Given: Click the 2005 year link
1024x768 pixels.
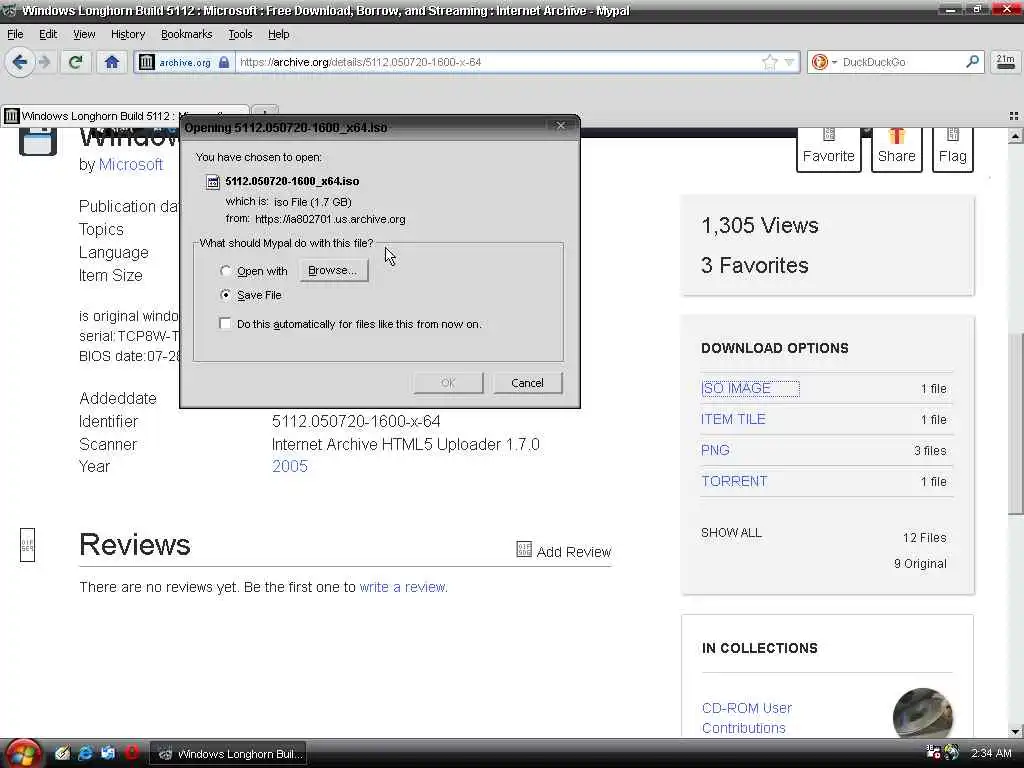Looking at the screenshot, I should coord(290,466).
